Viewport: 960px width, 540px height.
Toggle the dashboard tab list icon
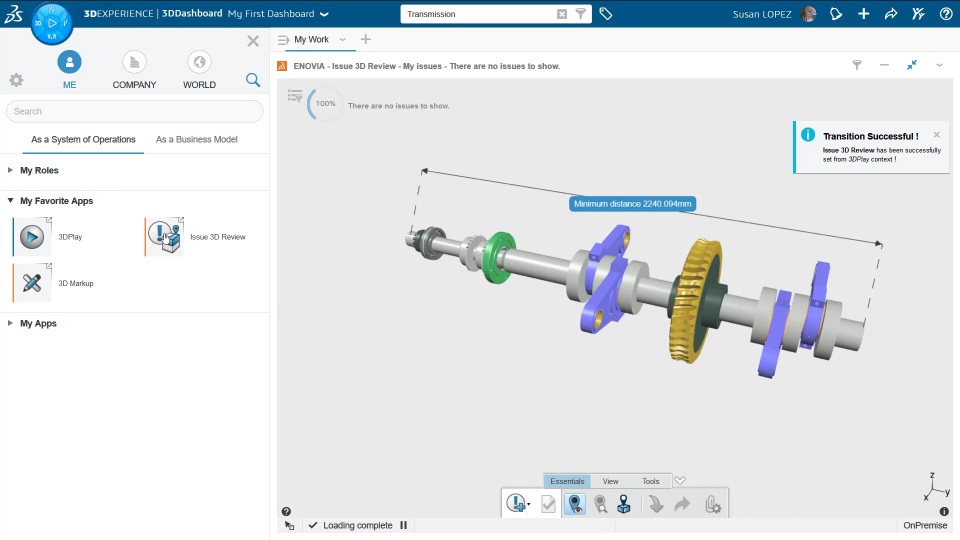pyautogui.click(x=283, y=40)
